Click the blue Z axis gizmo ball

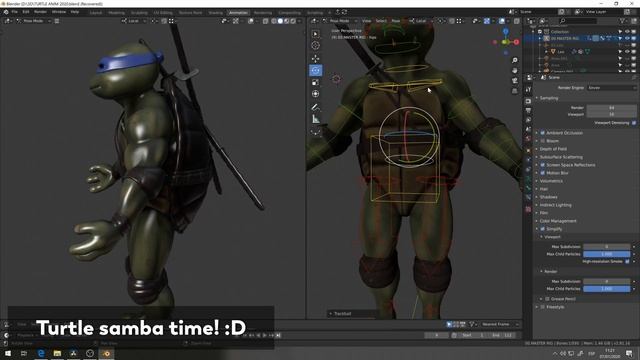[506, 31]
